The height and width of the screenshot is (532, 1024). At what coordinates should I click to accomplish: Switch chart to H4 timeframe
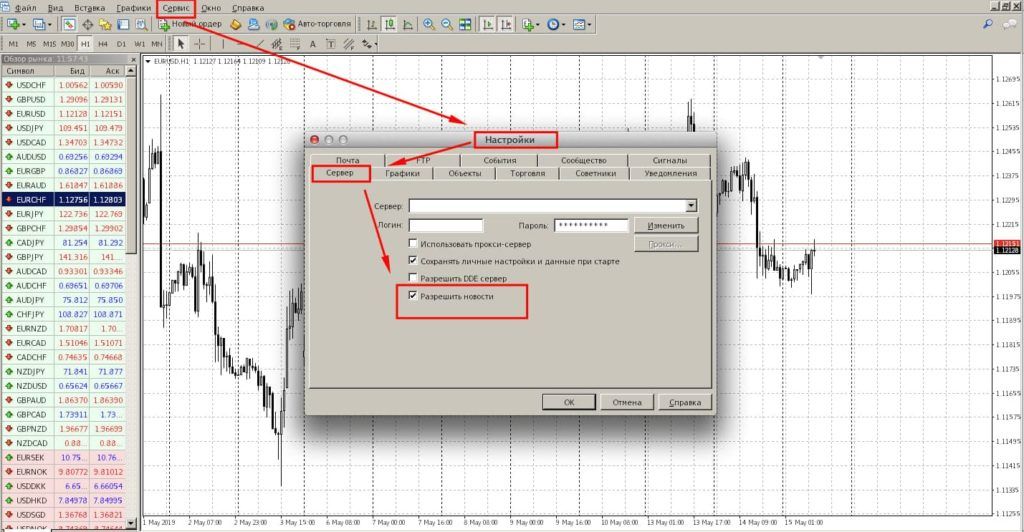(x=104, y=43)
